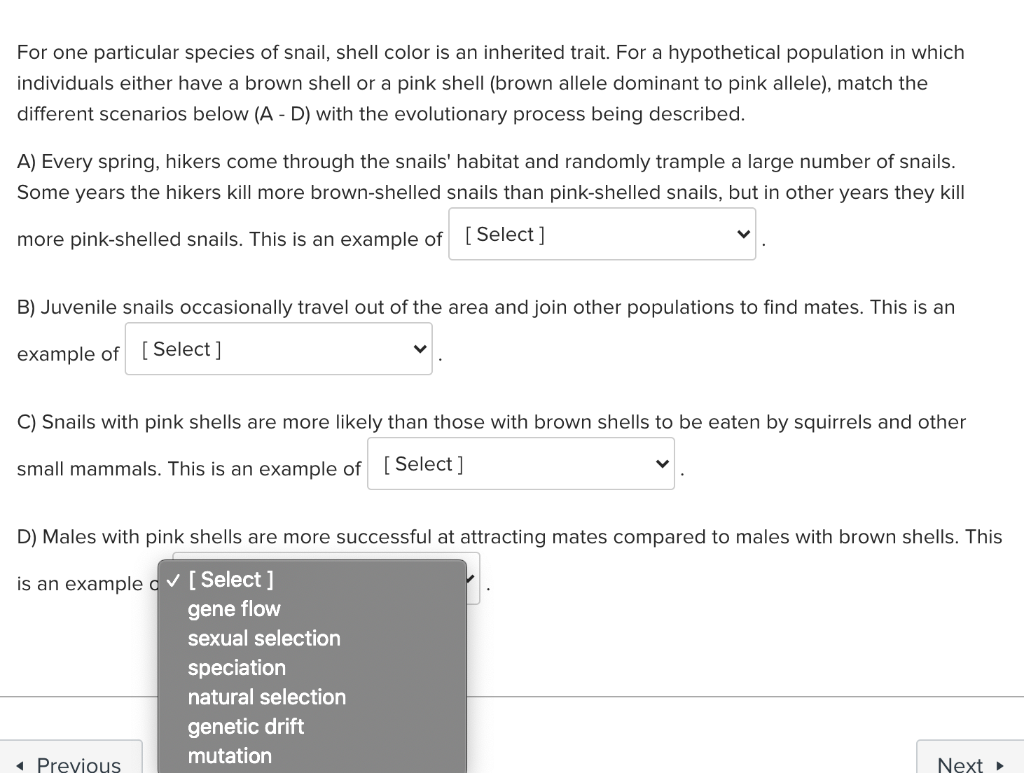Click scenario B's [ Select ] box
Viewport: 1024px width, 773px height.
click(x=278, y=348)
